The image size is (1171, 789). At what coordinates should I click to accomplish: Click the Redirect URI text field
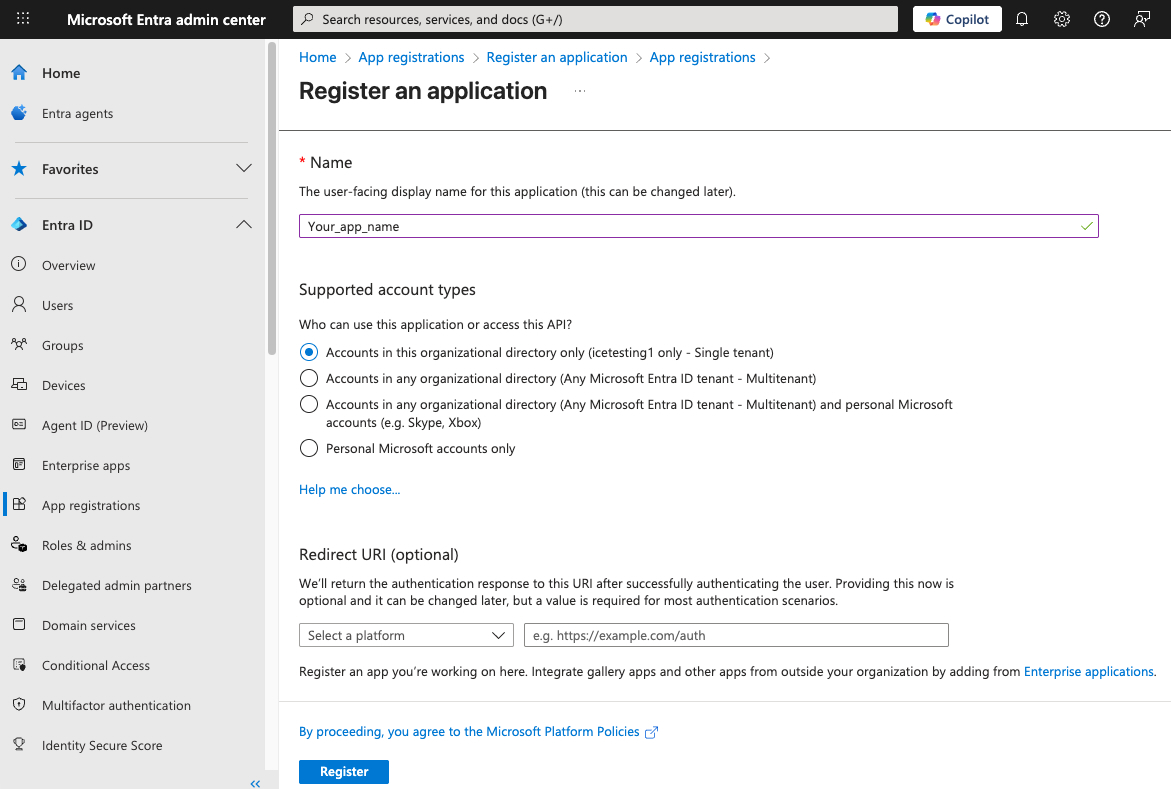point(735,635)
